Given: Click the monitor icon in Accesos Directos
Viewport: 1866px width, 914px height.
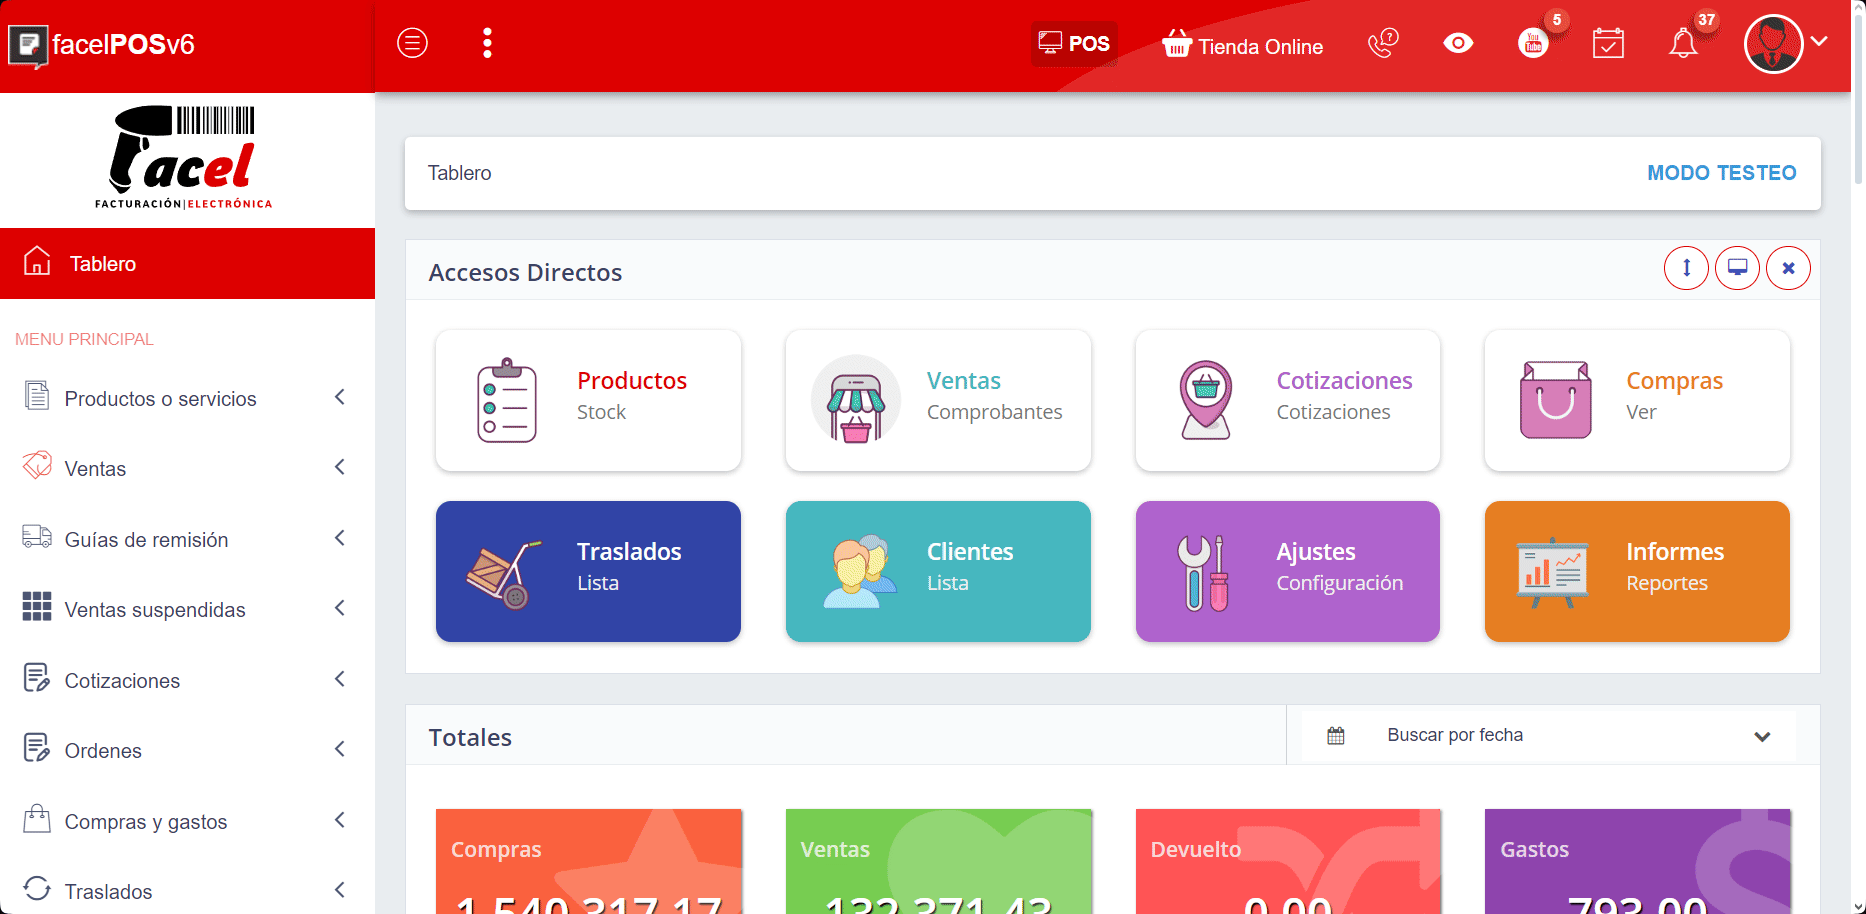Looking at the screenshot, I should click(1737, 268).
